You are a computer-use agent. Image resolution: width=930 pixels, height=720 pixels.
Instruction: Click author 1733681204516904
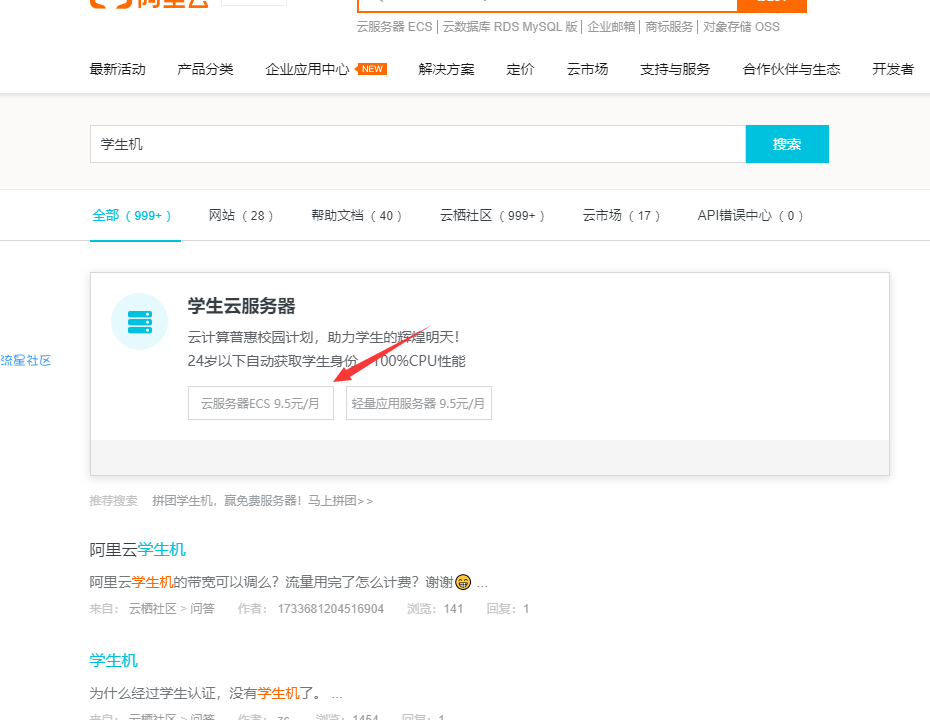coord(330,609)
